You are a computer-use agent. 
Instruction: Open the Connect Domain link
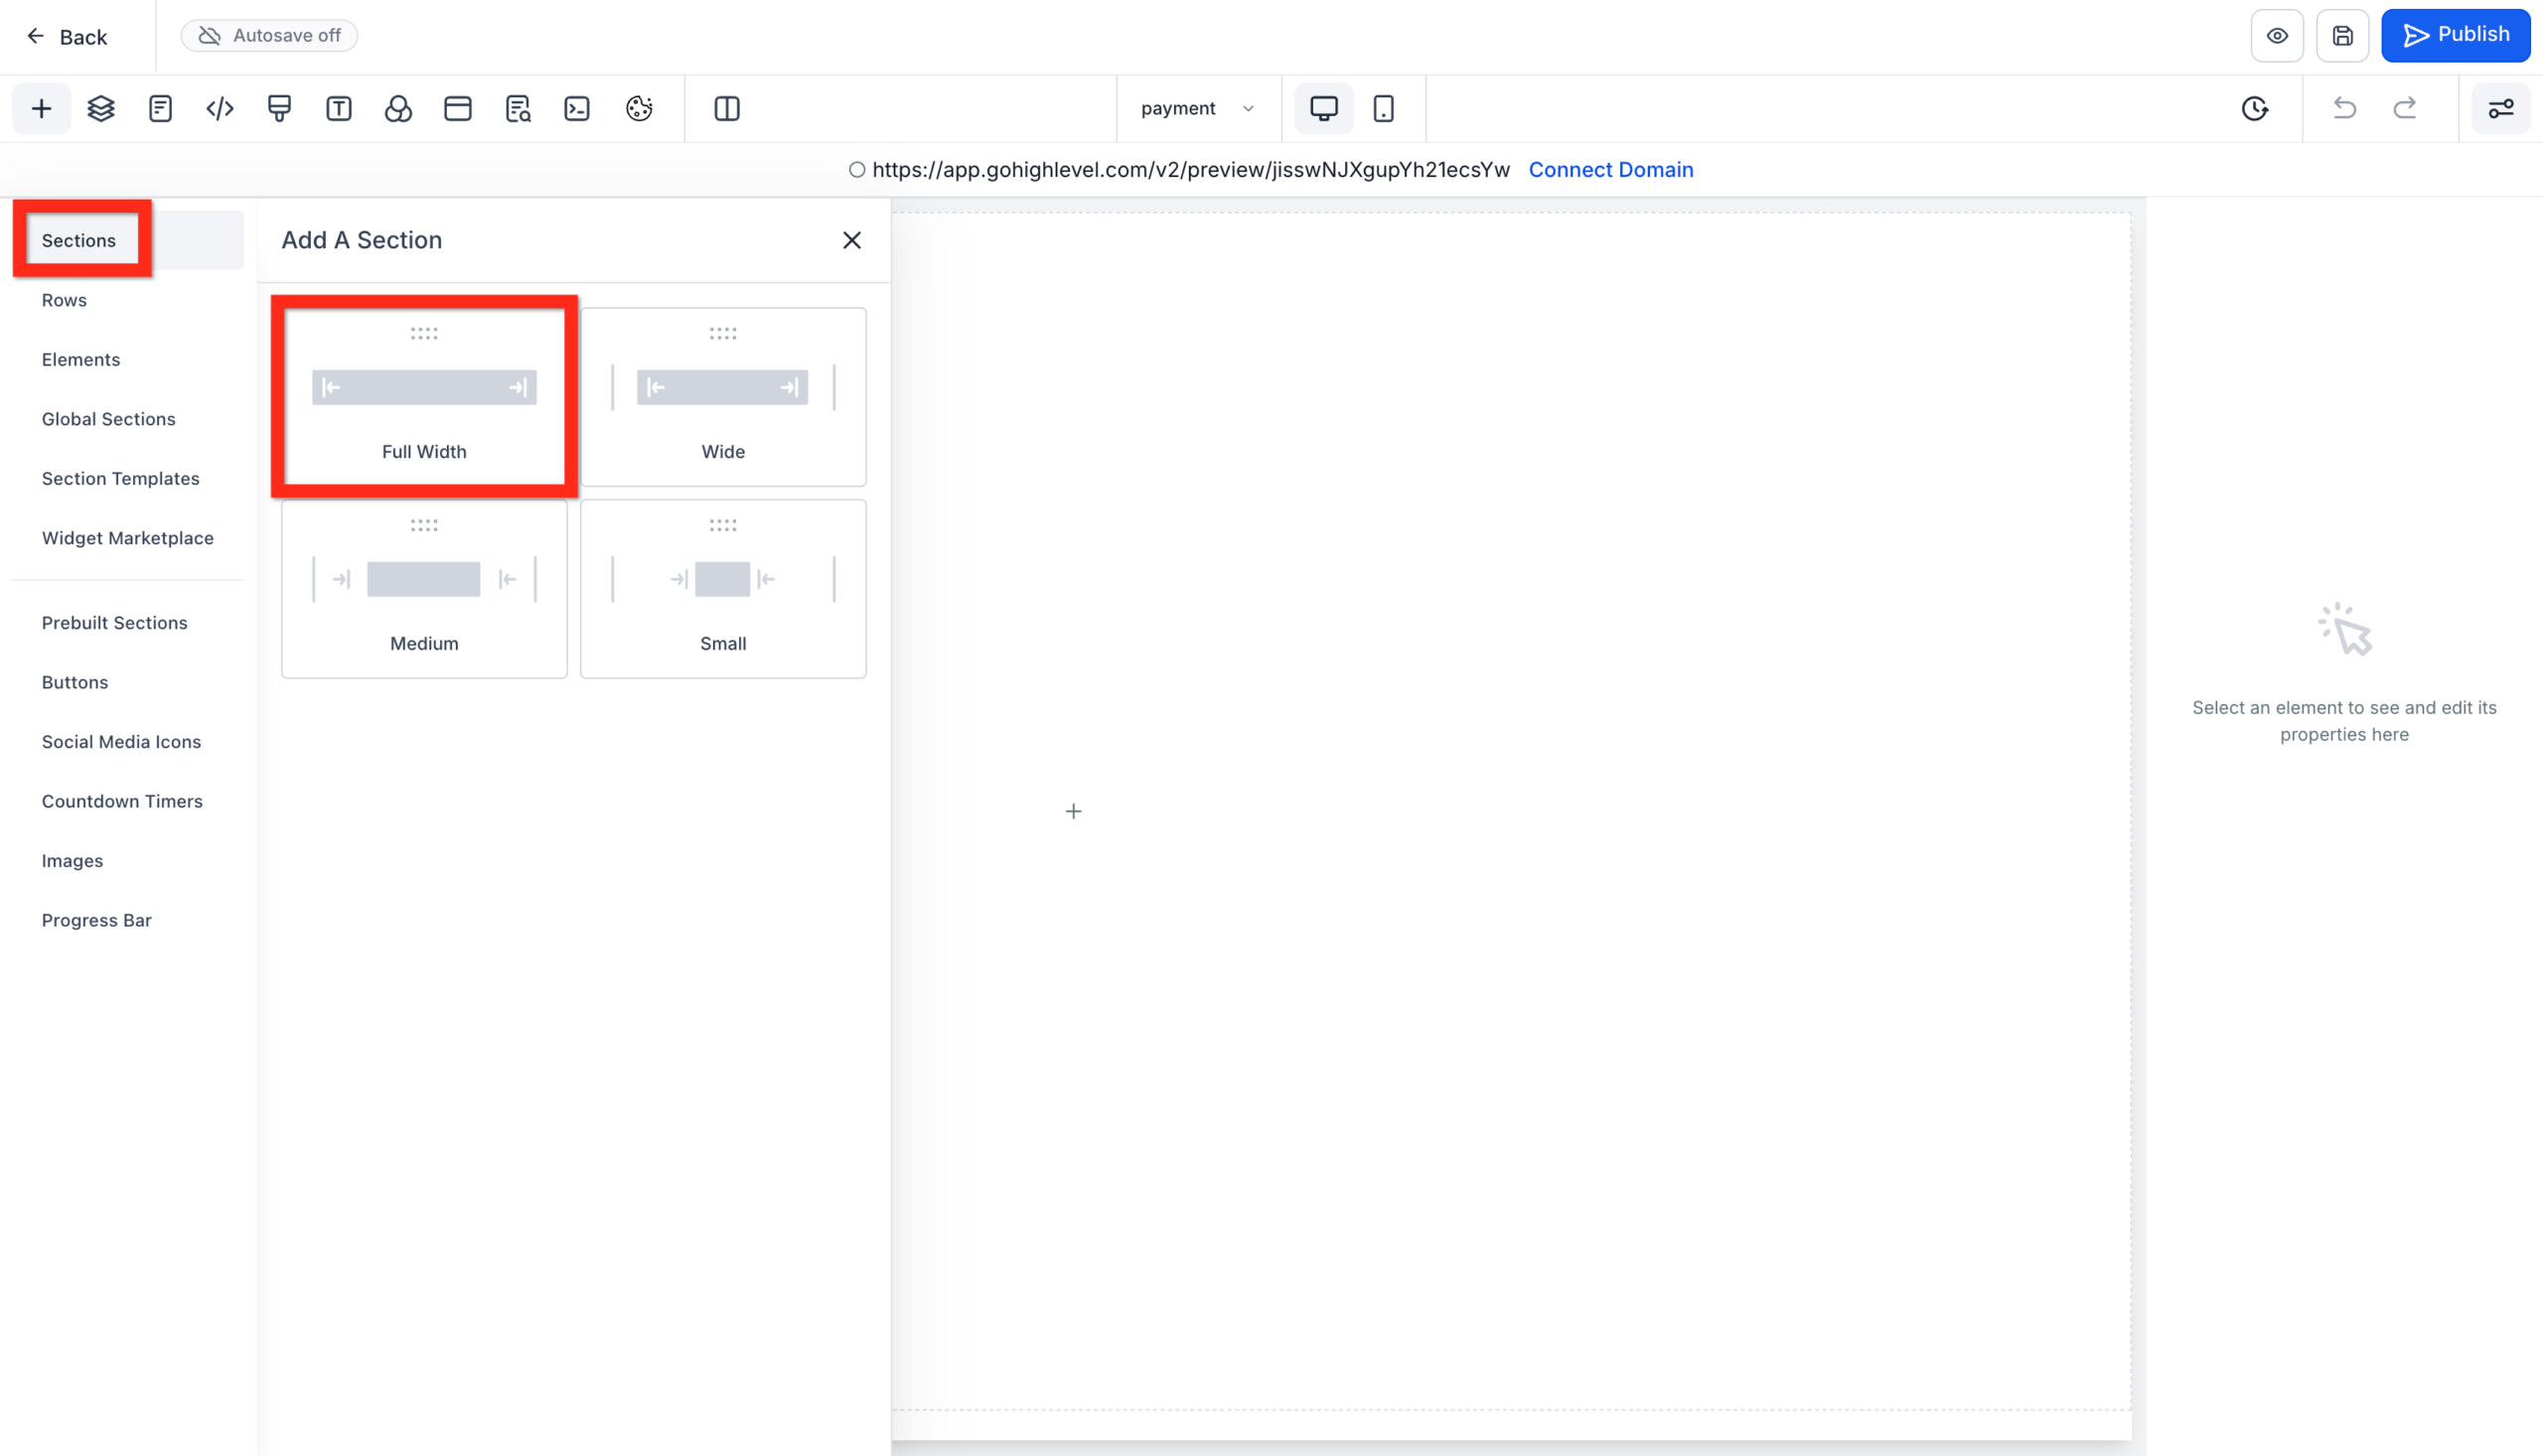point(1611,169)
